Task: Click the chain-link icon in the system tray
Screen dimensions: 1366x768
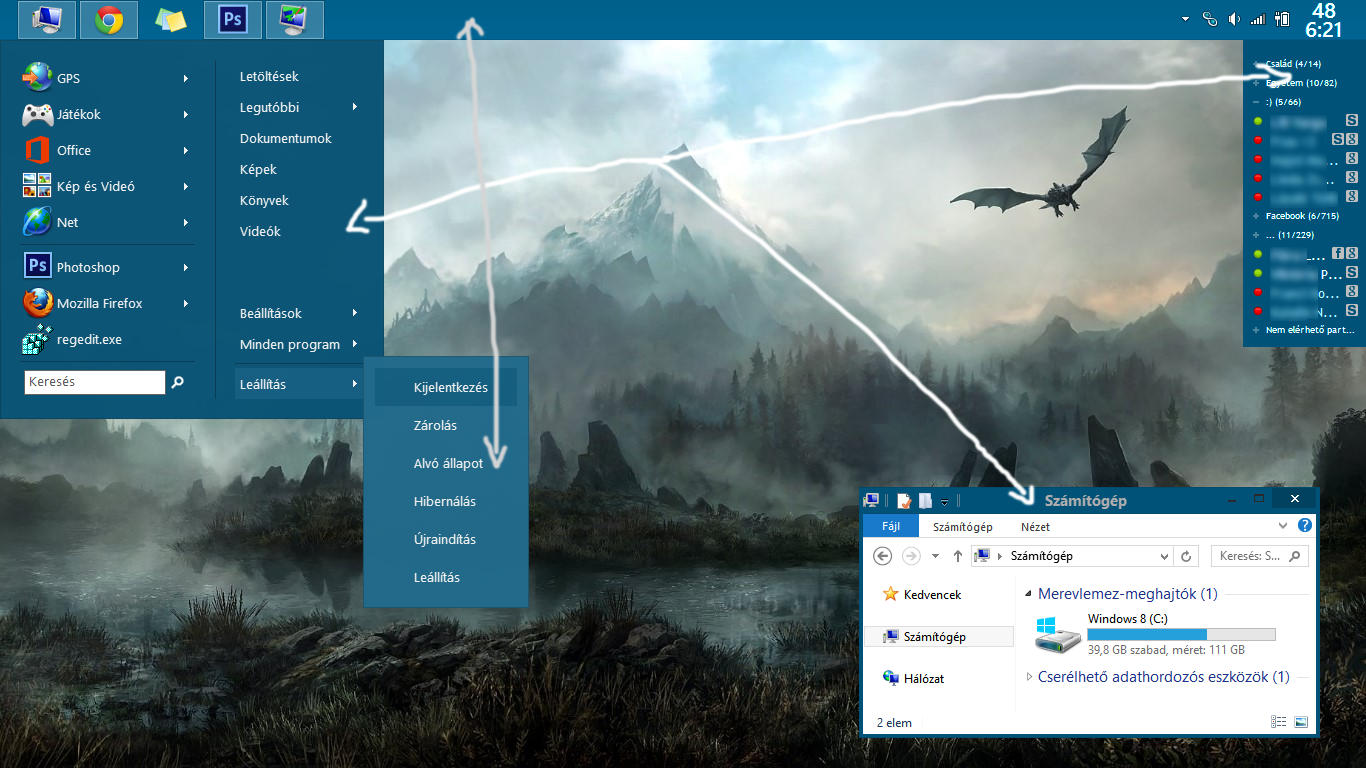Action: 1210,18
